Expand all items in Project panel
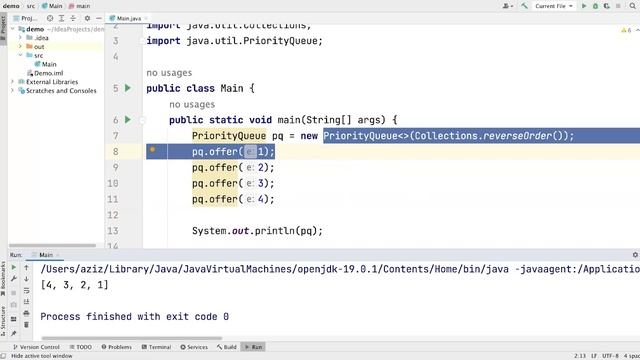The width and height of the screenshot is (640, 360). [61, 18]
